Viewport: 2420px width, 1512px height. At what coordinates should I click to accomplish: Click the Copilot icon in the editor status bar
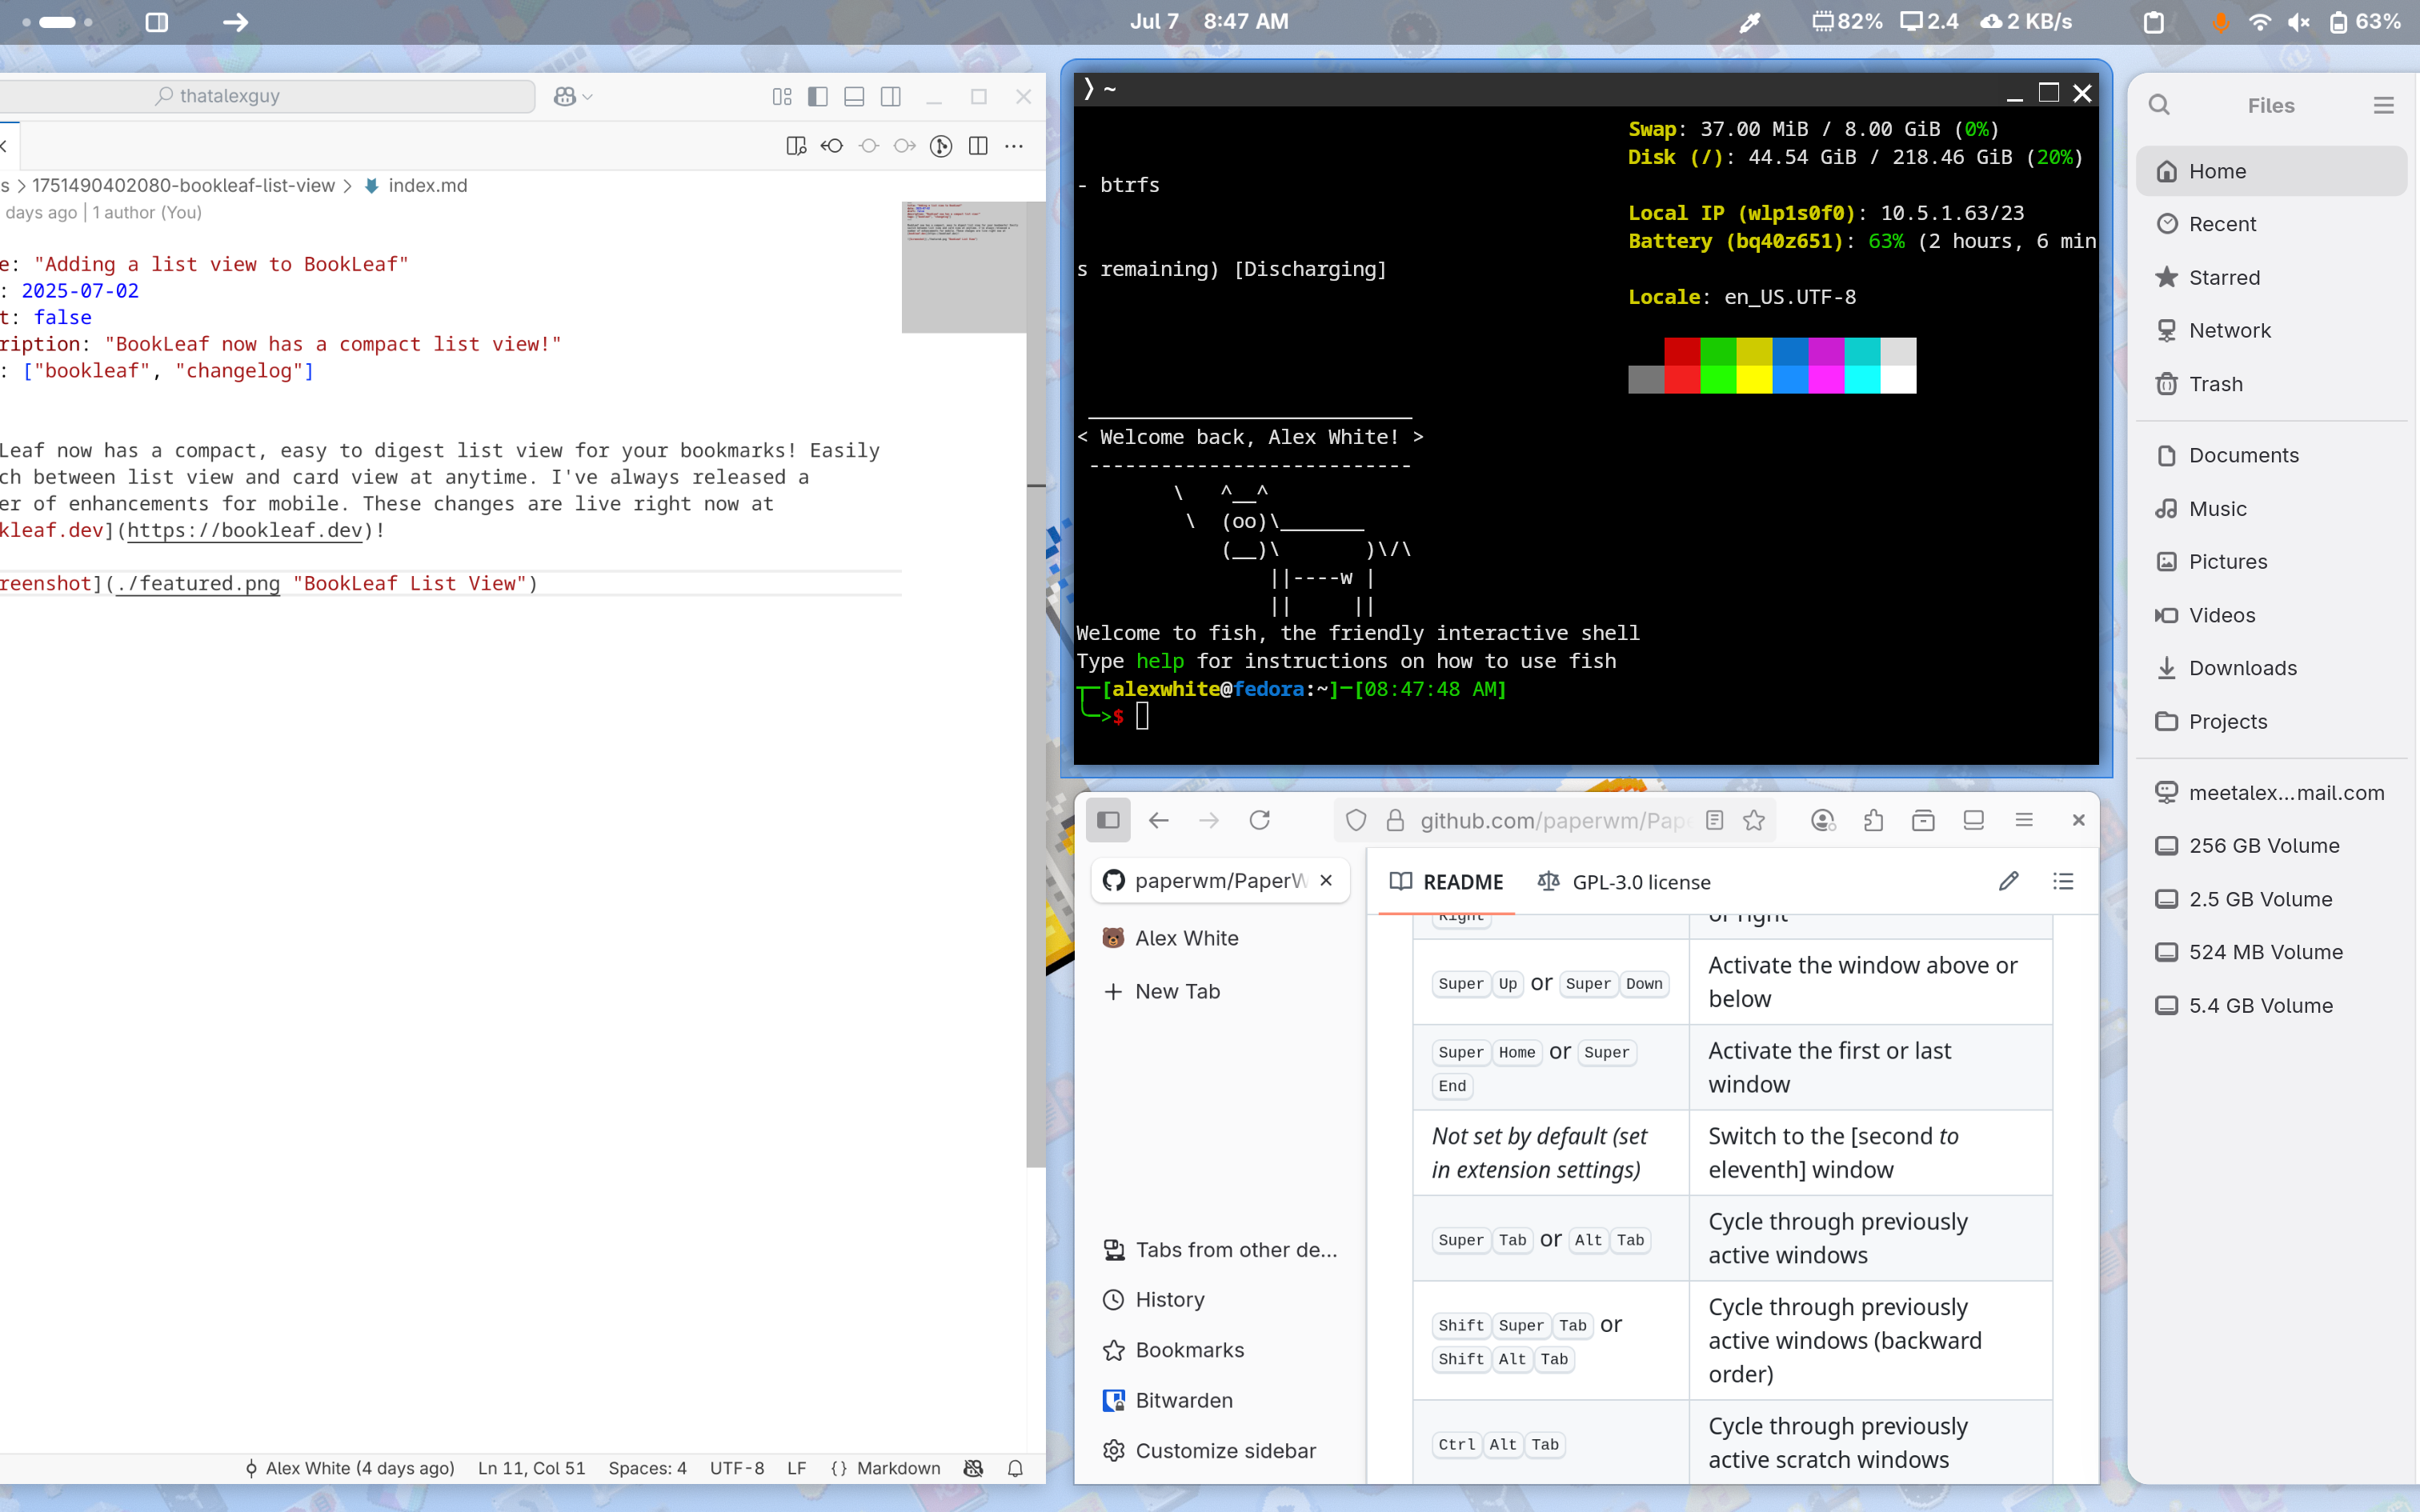coord(972,1468)
